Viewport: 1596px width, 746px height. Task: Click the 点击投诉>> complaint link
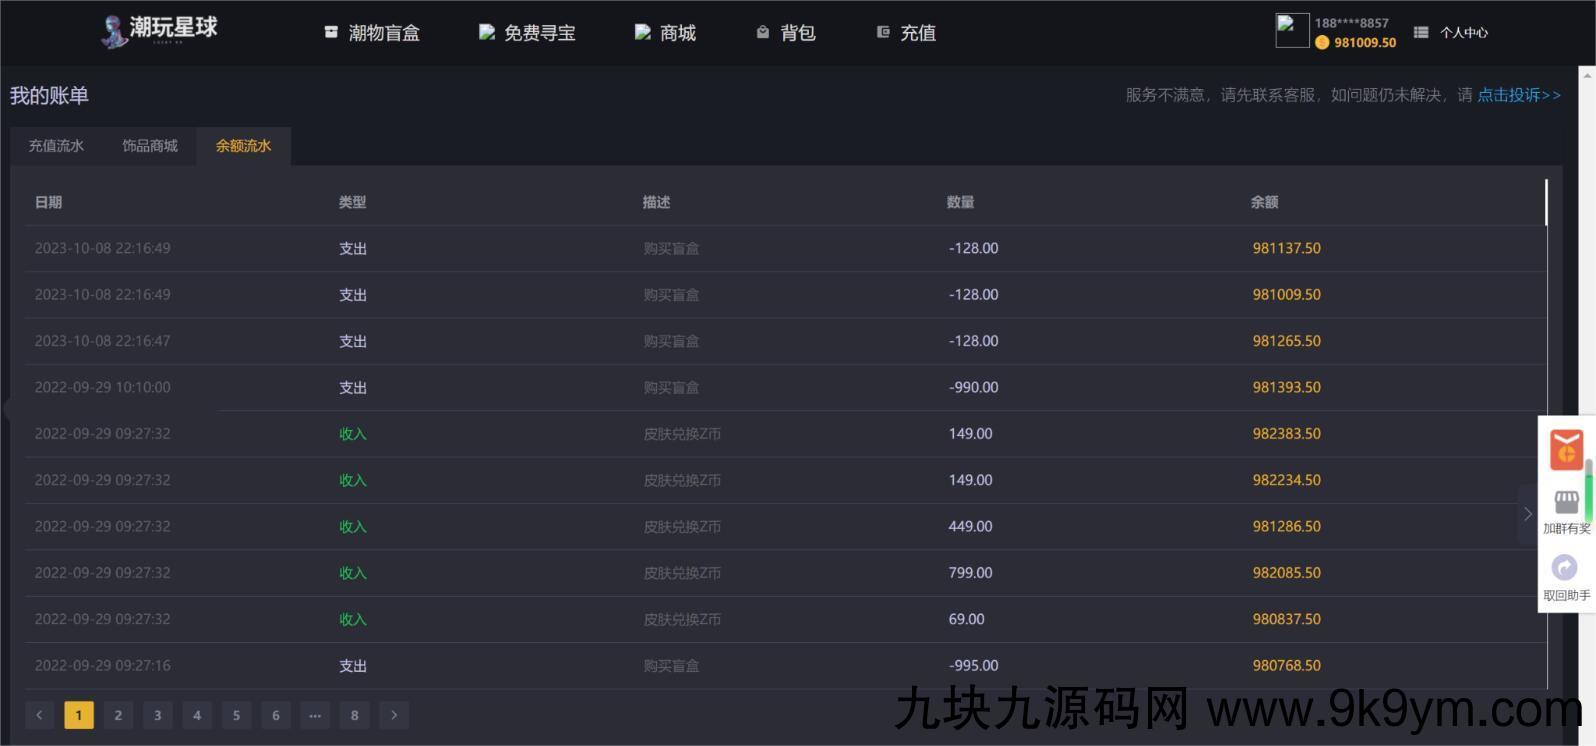click(x=1519, y=95)
